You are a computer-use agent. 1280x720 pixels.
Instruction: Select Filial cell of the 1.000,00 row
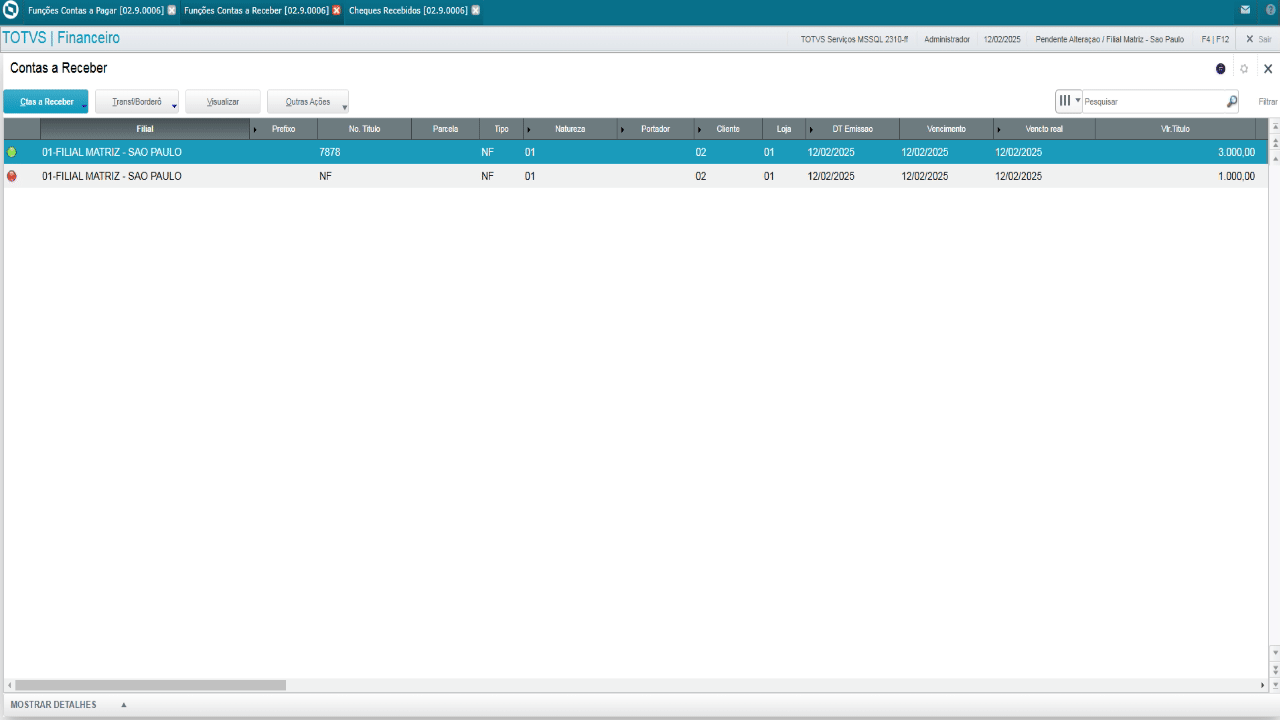[145, 176]
